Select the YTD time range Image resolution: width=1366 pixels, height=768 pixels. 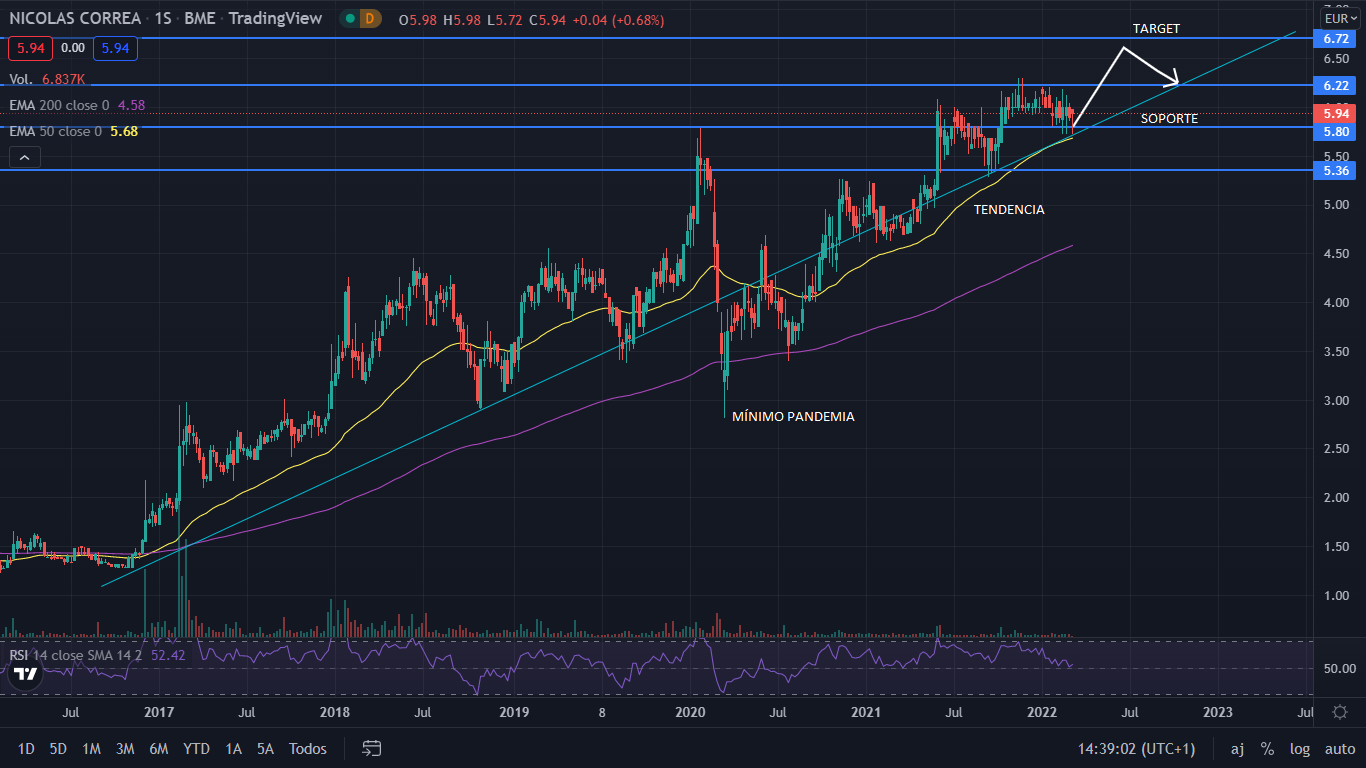point(196,748)
